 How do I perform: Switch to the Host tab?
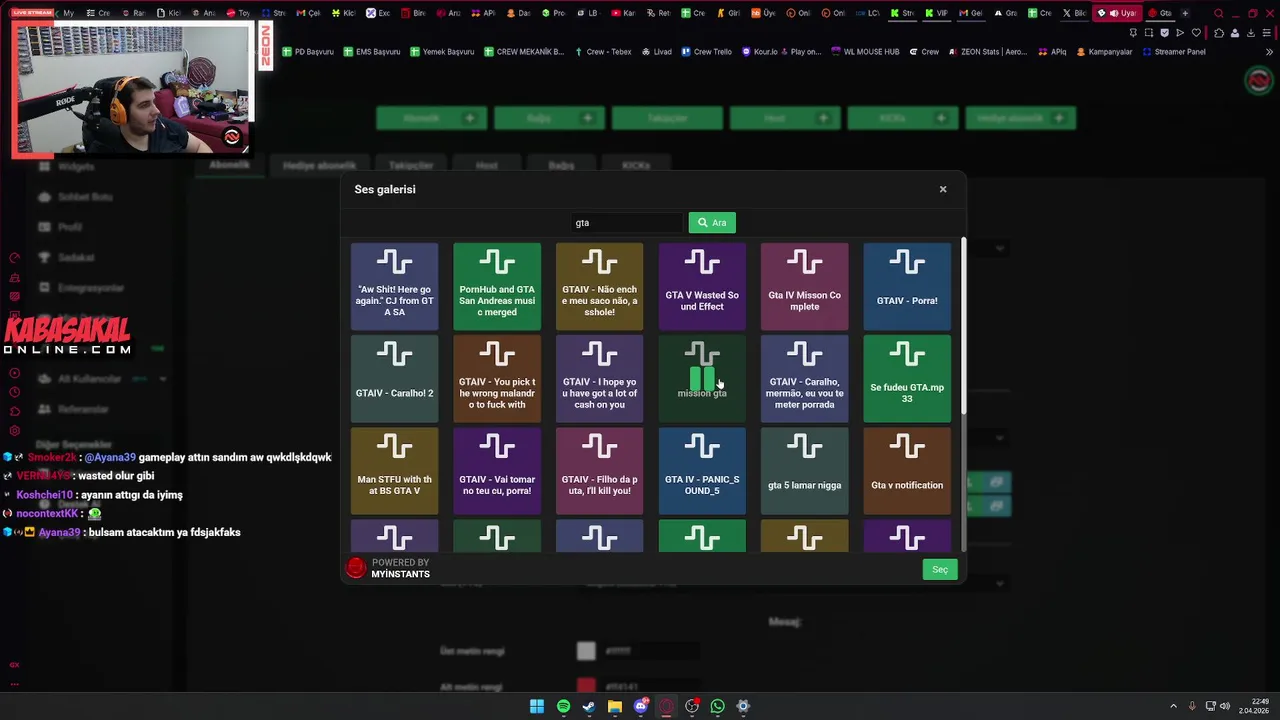tap(487, 166)
